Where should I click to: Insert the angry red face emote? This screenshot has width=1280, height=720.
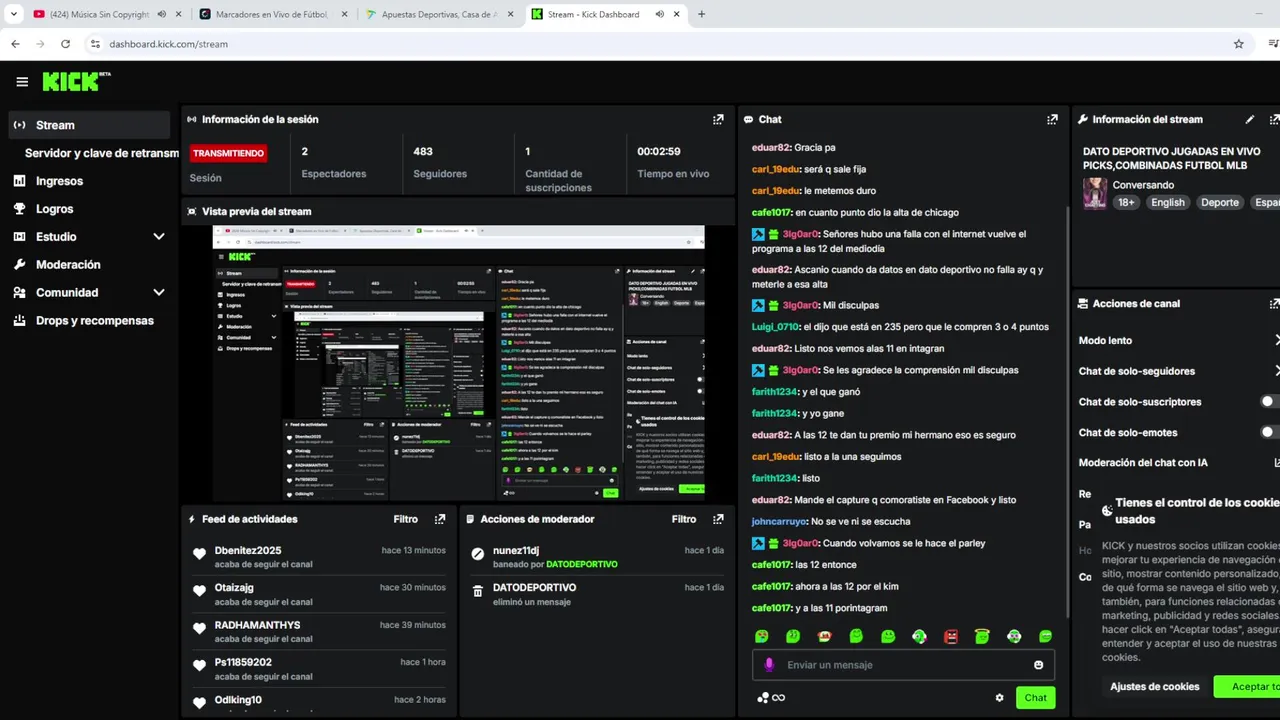[951, 636]
